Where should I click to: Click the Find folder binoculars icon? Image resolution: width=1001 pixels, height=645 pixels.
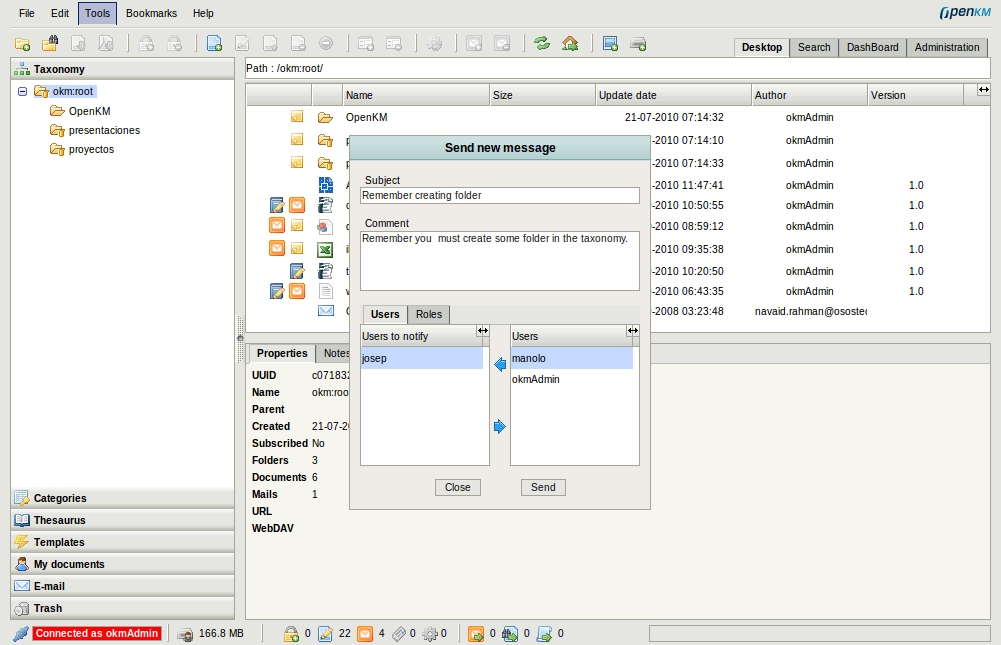50,43
